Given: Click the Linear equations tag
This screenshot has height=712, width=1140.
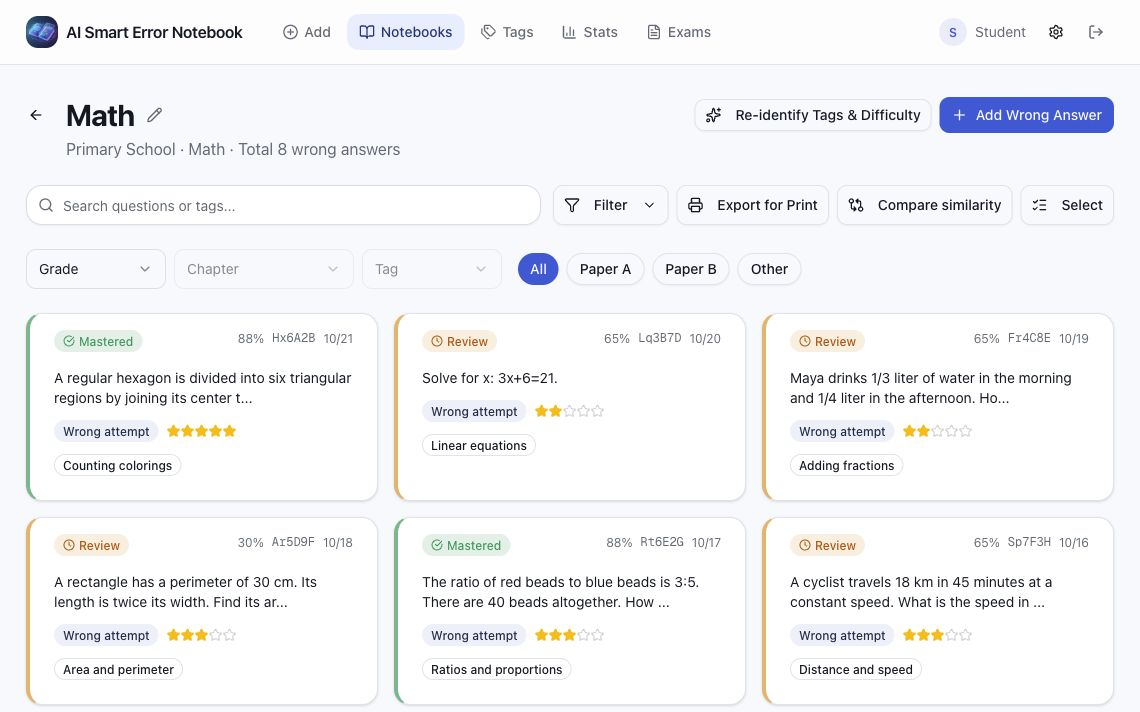Looking at the screenshot, I should (x=478, y=445).
